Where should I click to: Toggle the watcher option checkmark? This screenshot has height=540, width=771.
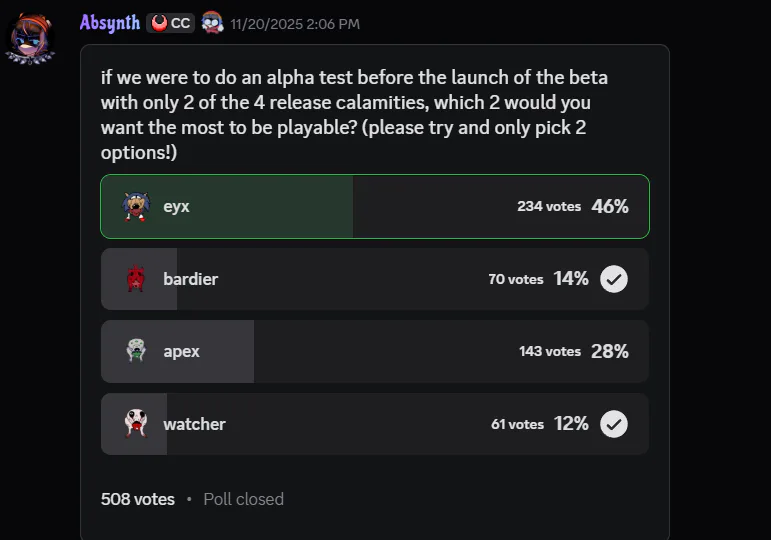pyautogui.click(x=614, y=424)
